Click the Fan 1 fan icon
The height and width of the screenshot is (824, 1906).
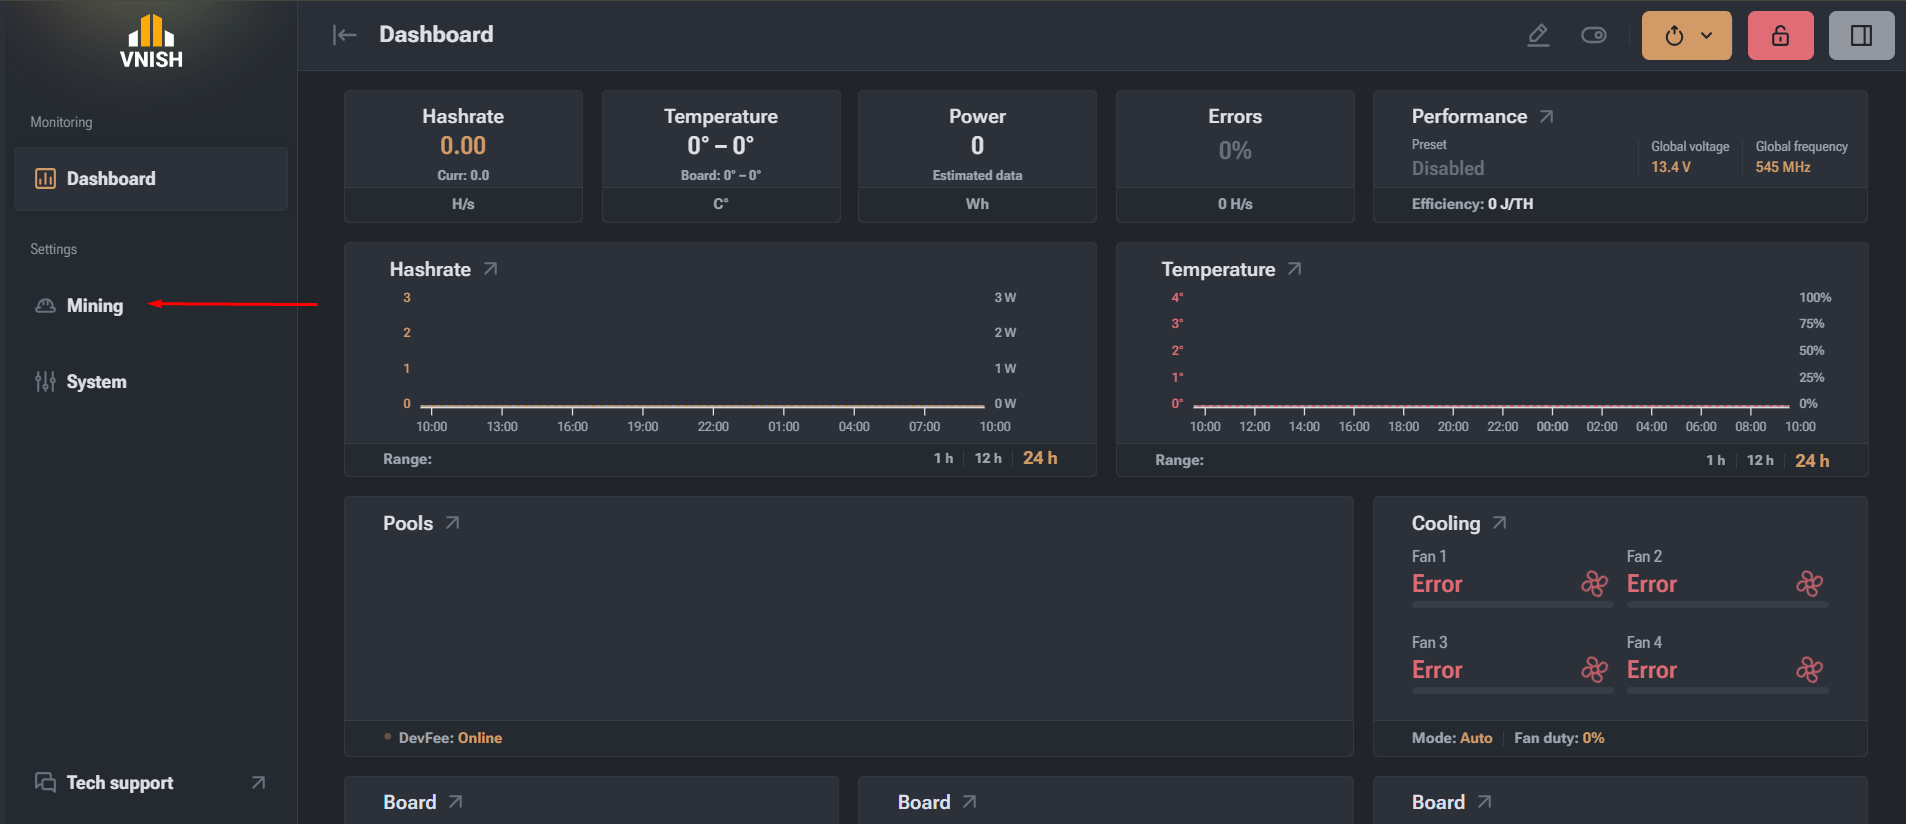point(1595,584)
